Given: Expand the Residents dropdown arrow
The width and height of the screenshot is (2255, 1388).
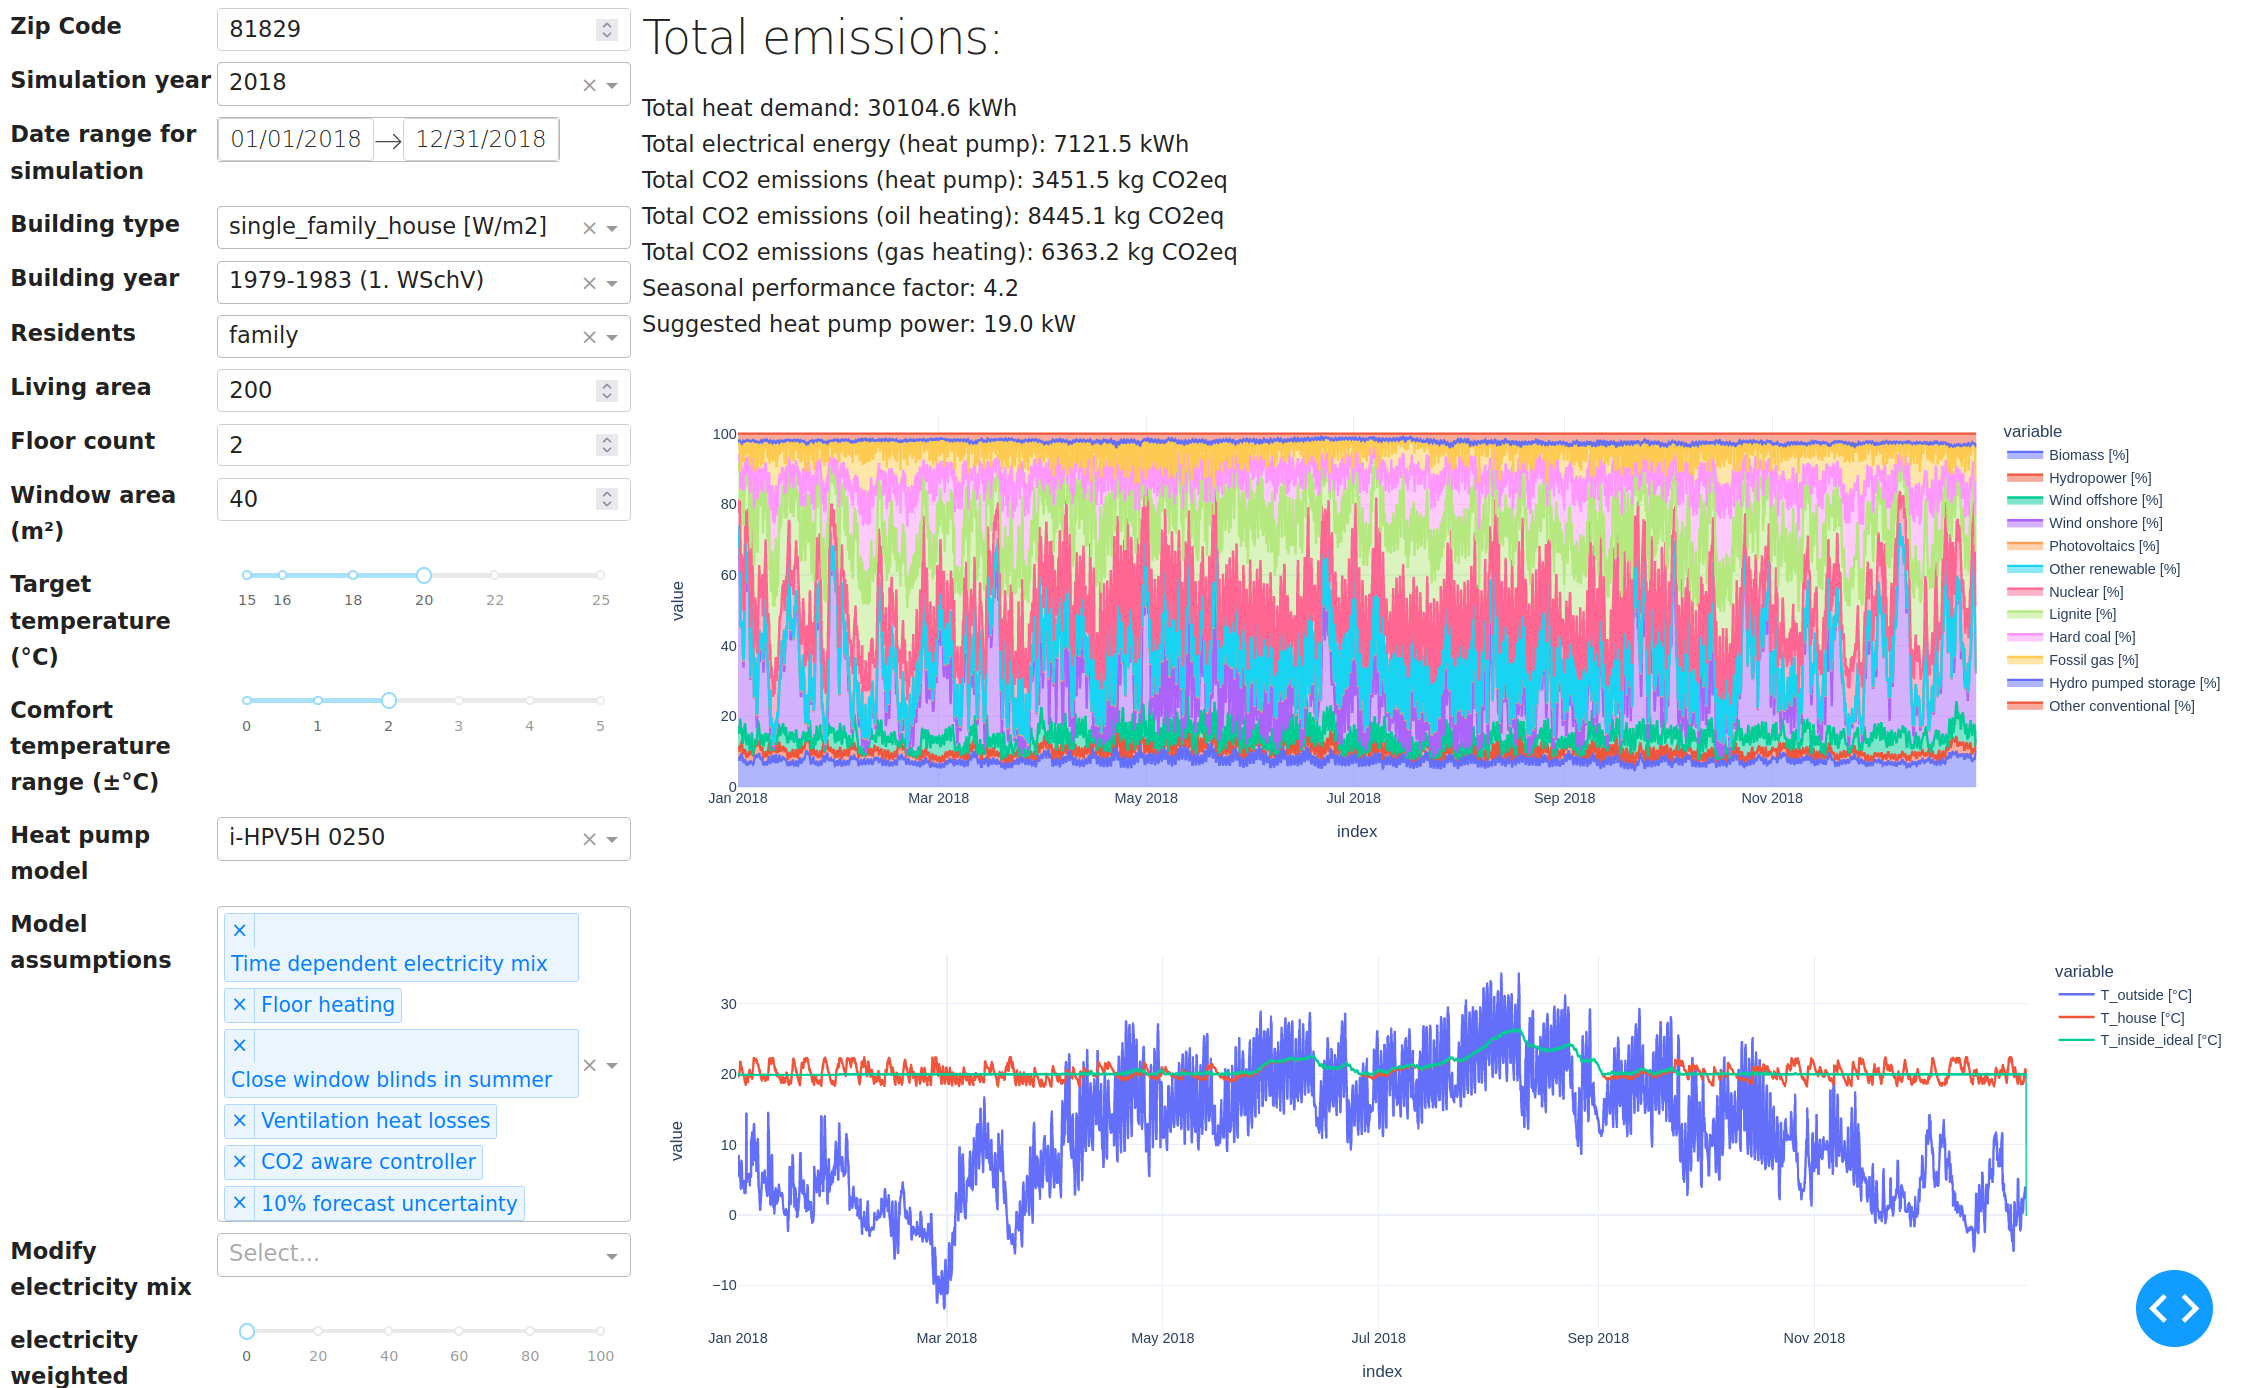Looking at the screenshot, I should click(x=612, y=337).
